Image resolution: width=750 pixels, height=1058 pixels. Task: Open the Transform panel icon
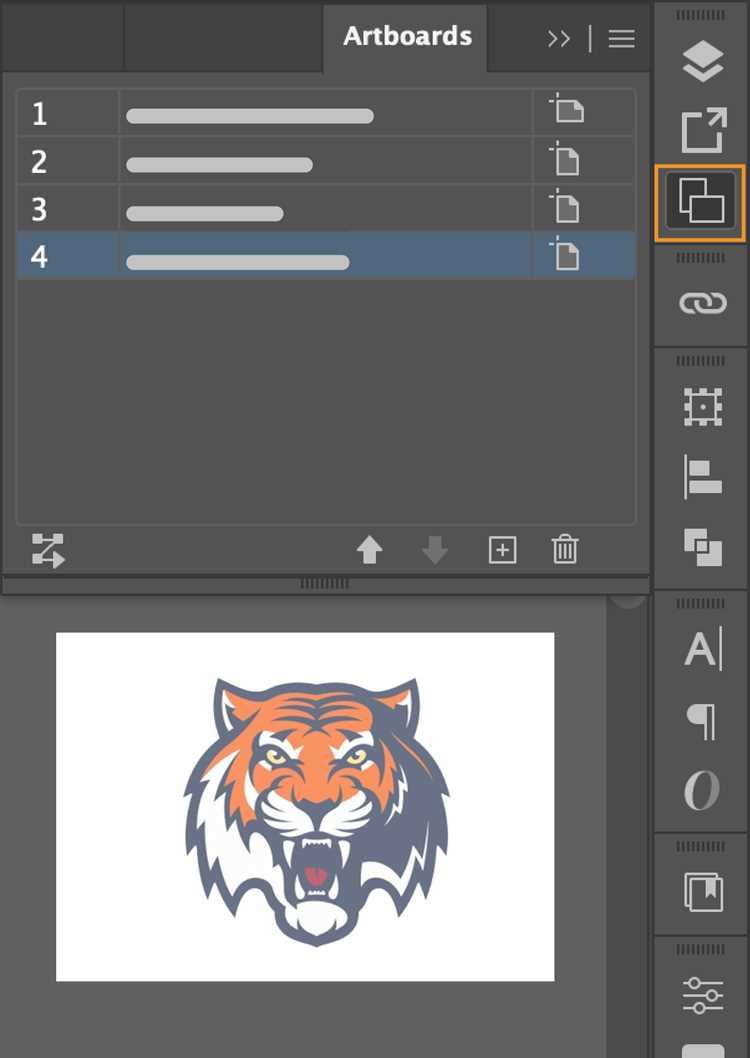703,407
